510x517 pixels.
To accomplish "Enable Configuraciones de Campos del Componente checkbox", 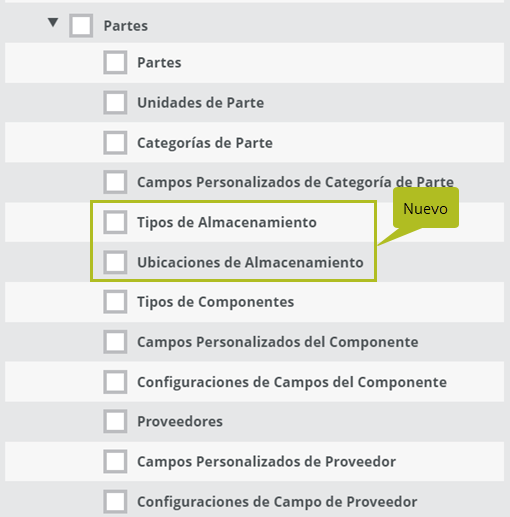I will (x=115, y=382).
